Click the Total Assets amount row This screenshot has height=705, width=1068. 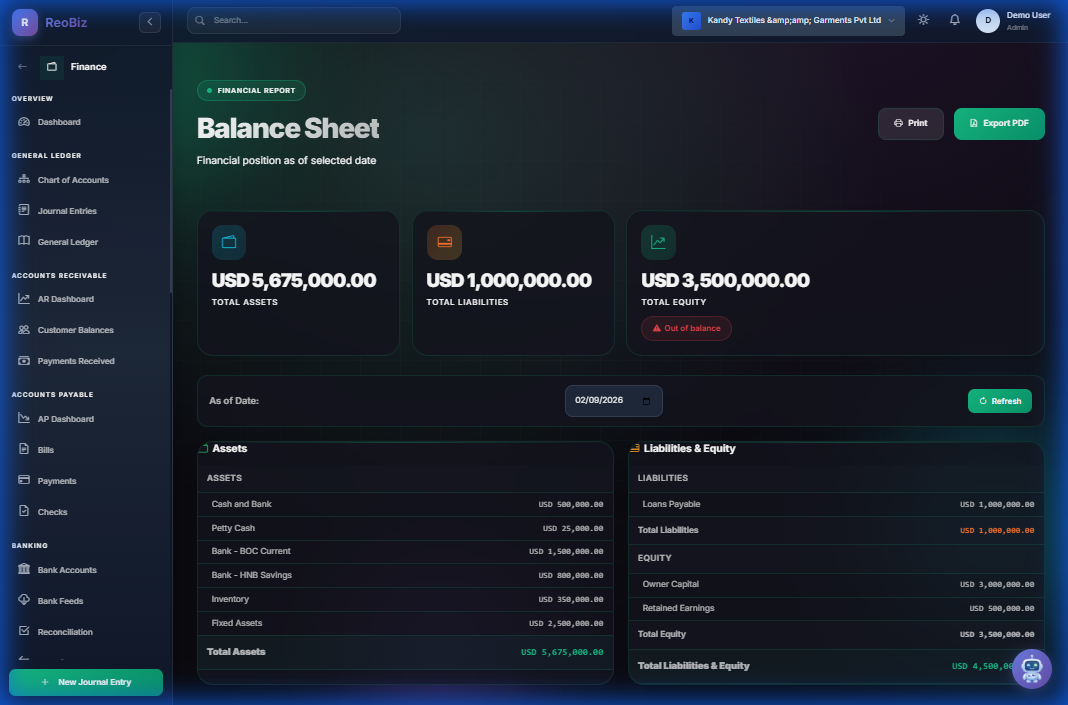tap(405, 651)
